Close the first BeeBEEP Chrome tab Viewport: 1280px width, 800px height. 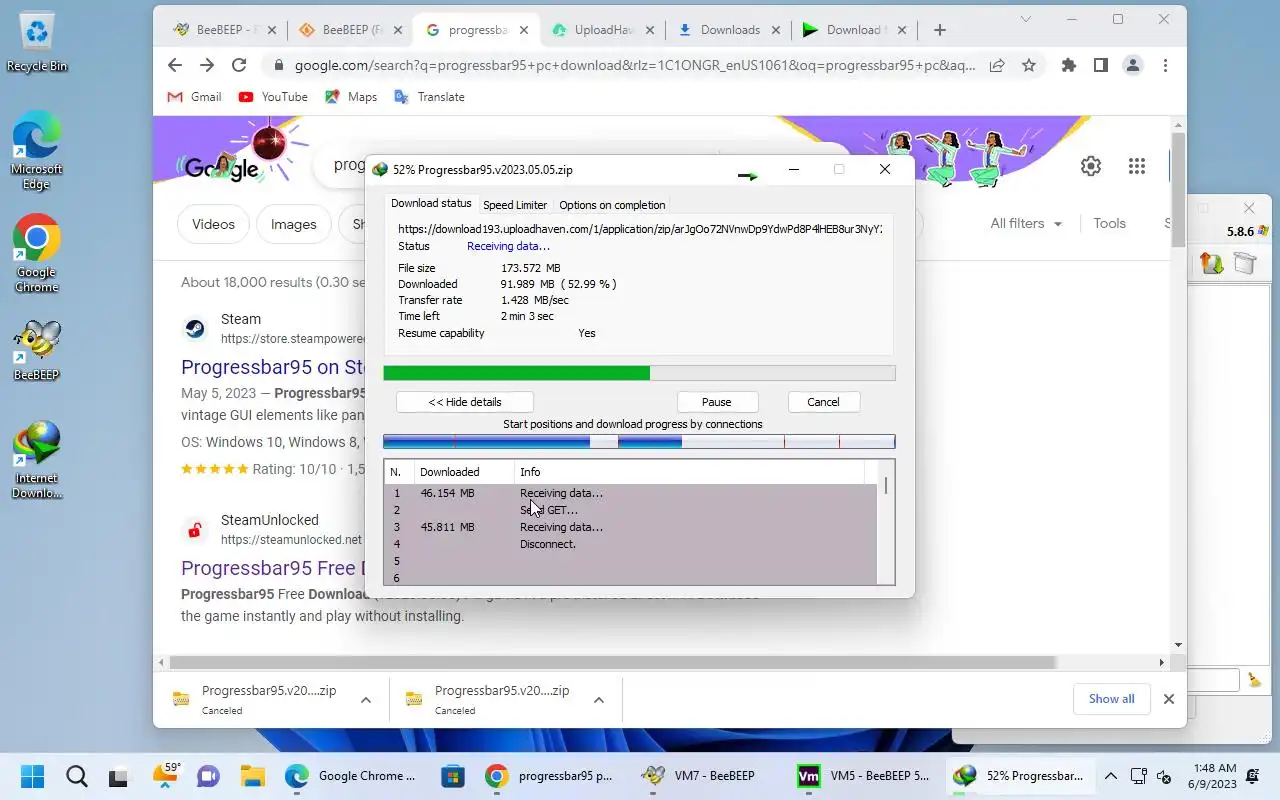pos(272,30)
